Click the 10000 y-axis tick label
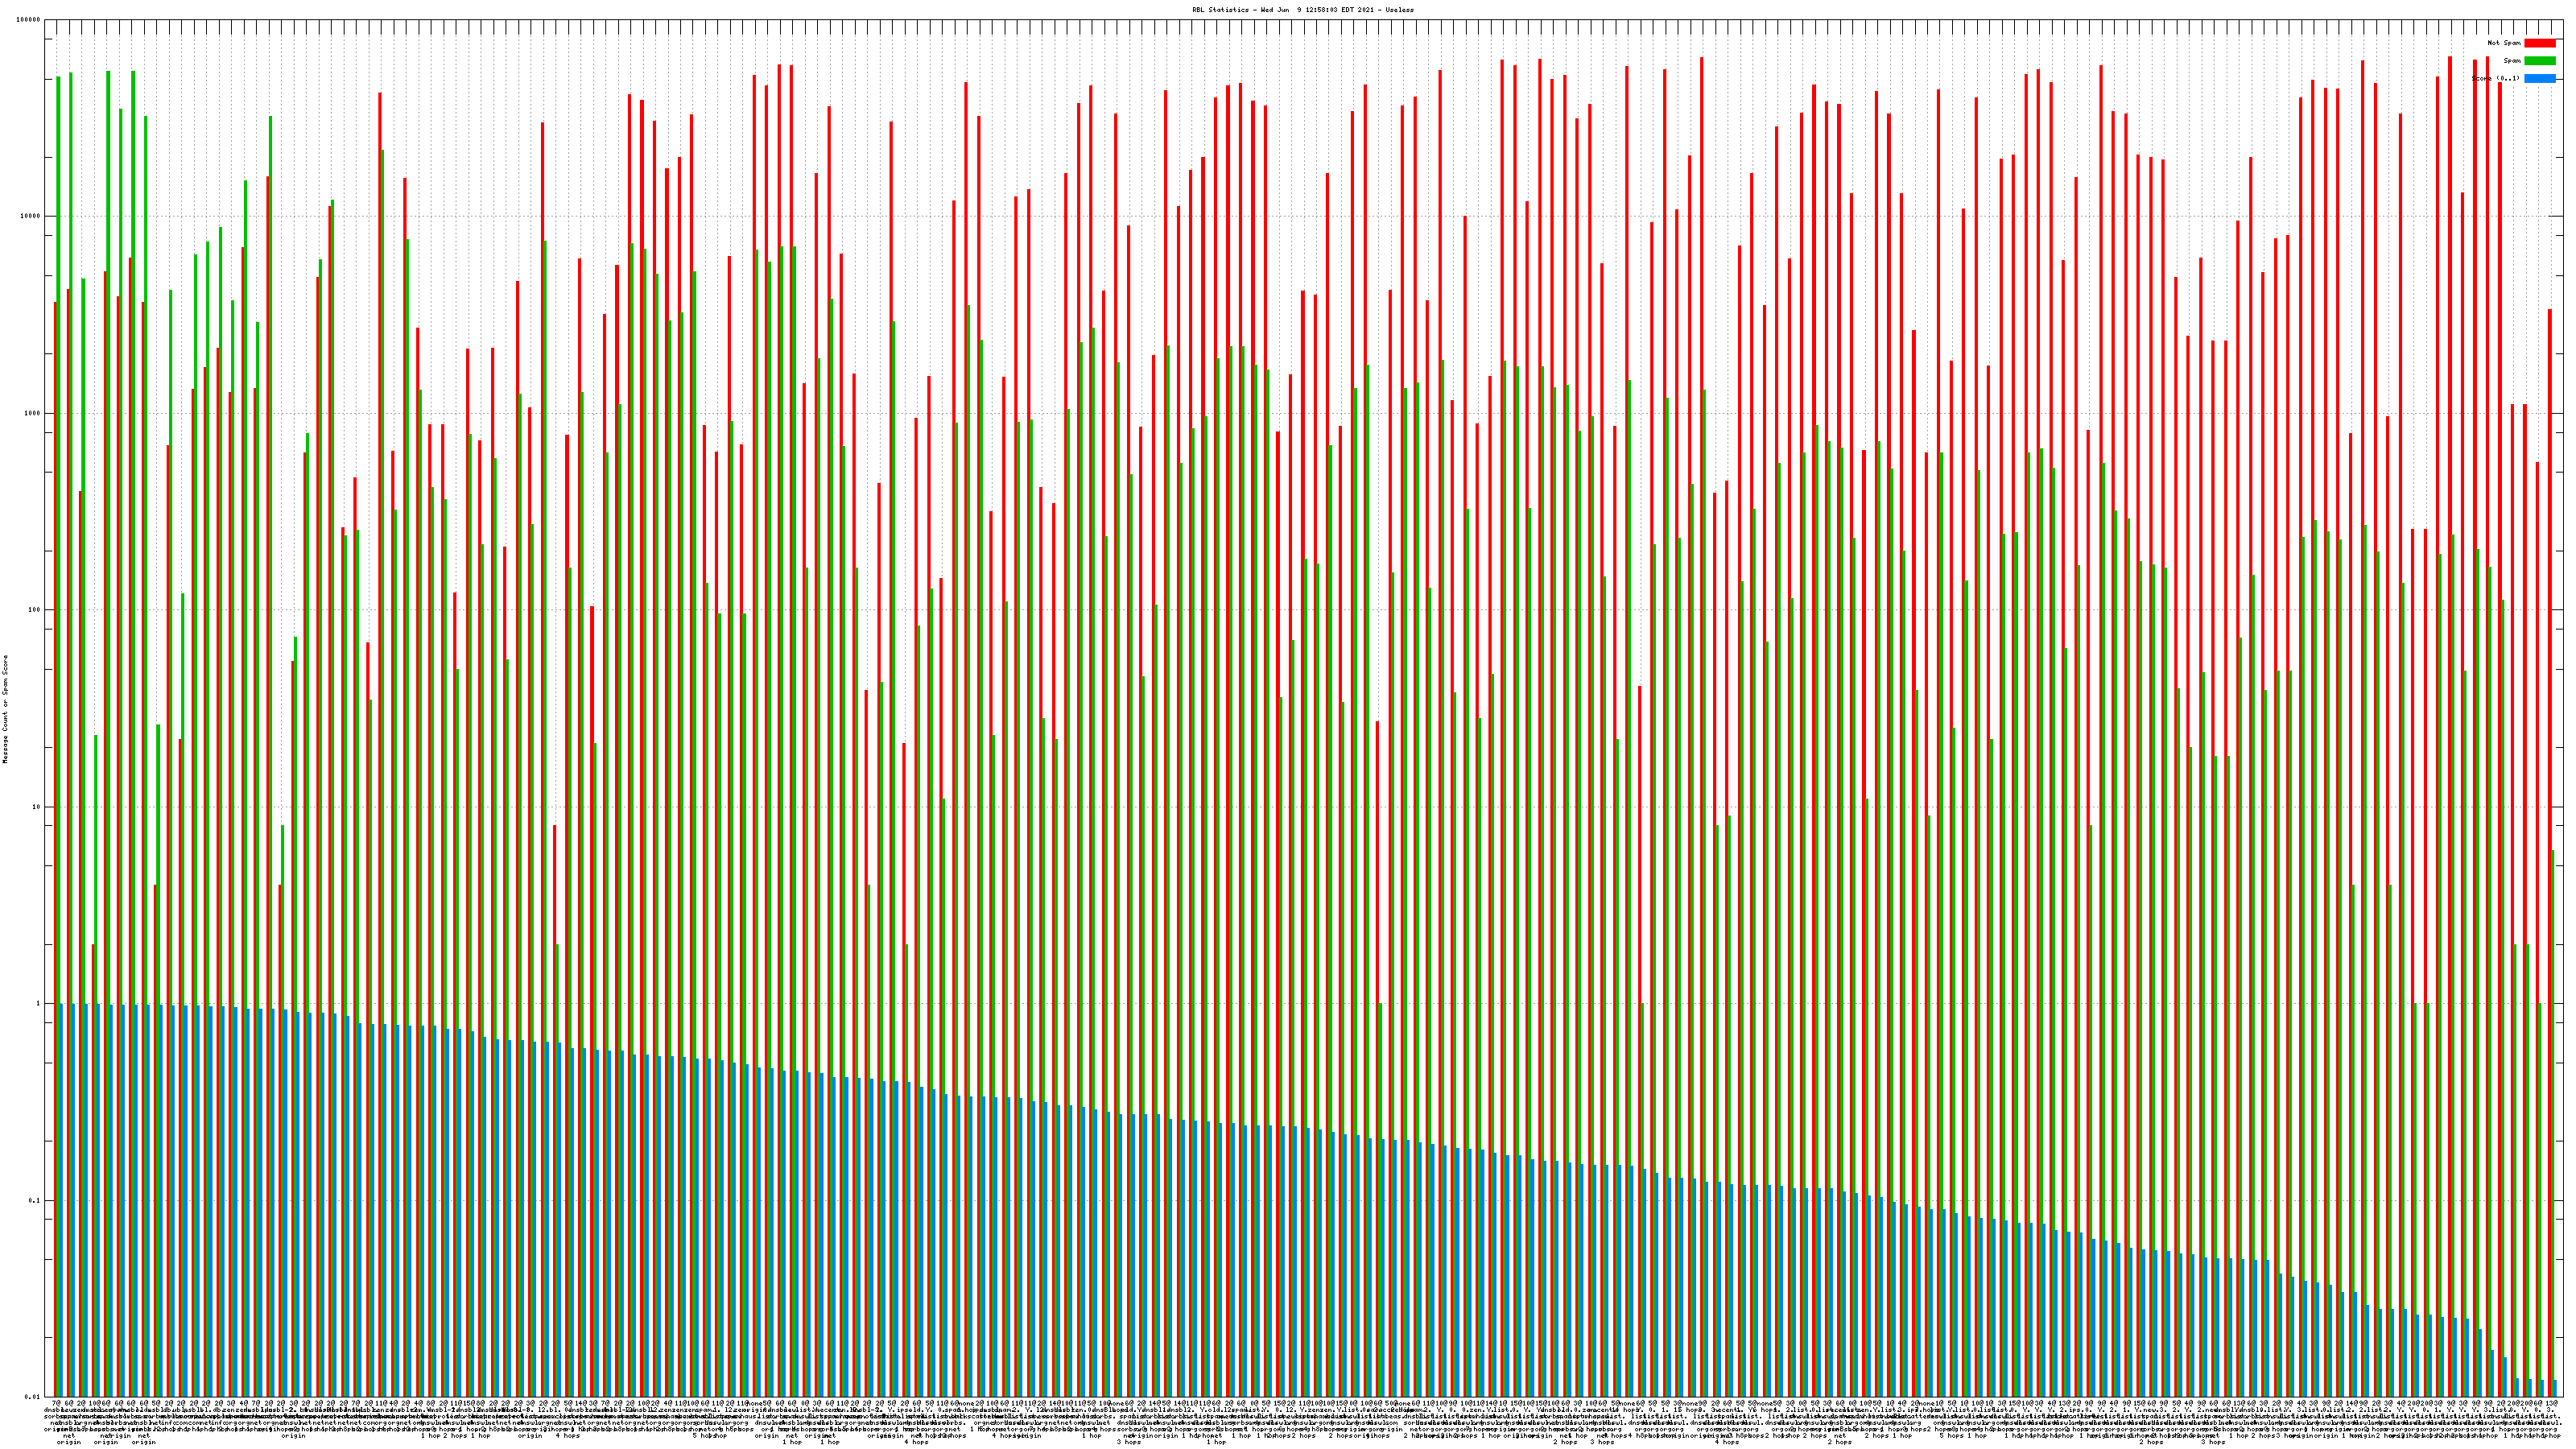The image size is (2576, 1449). (x=31, y=217)
